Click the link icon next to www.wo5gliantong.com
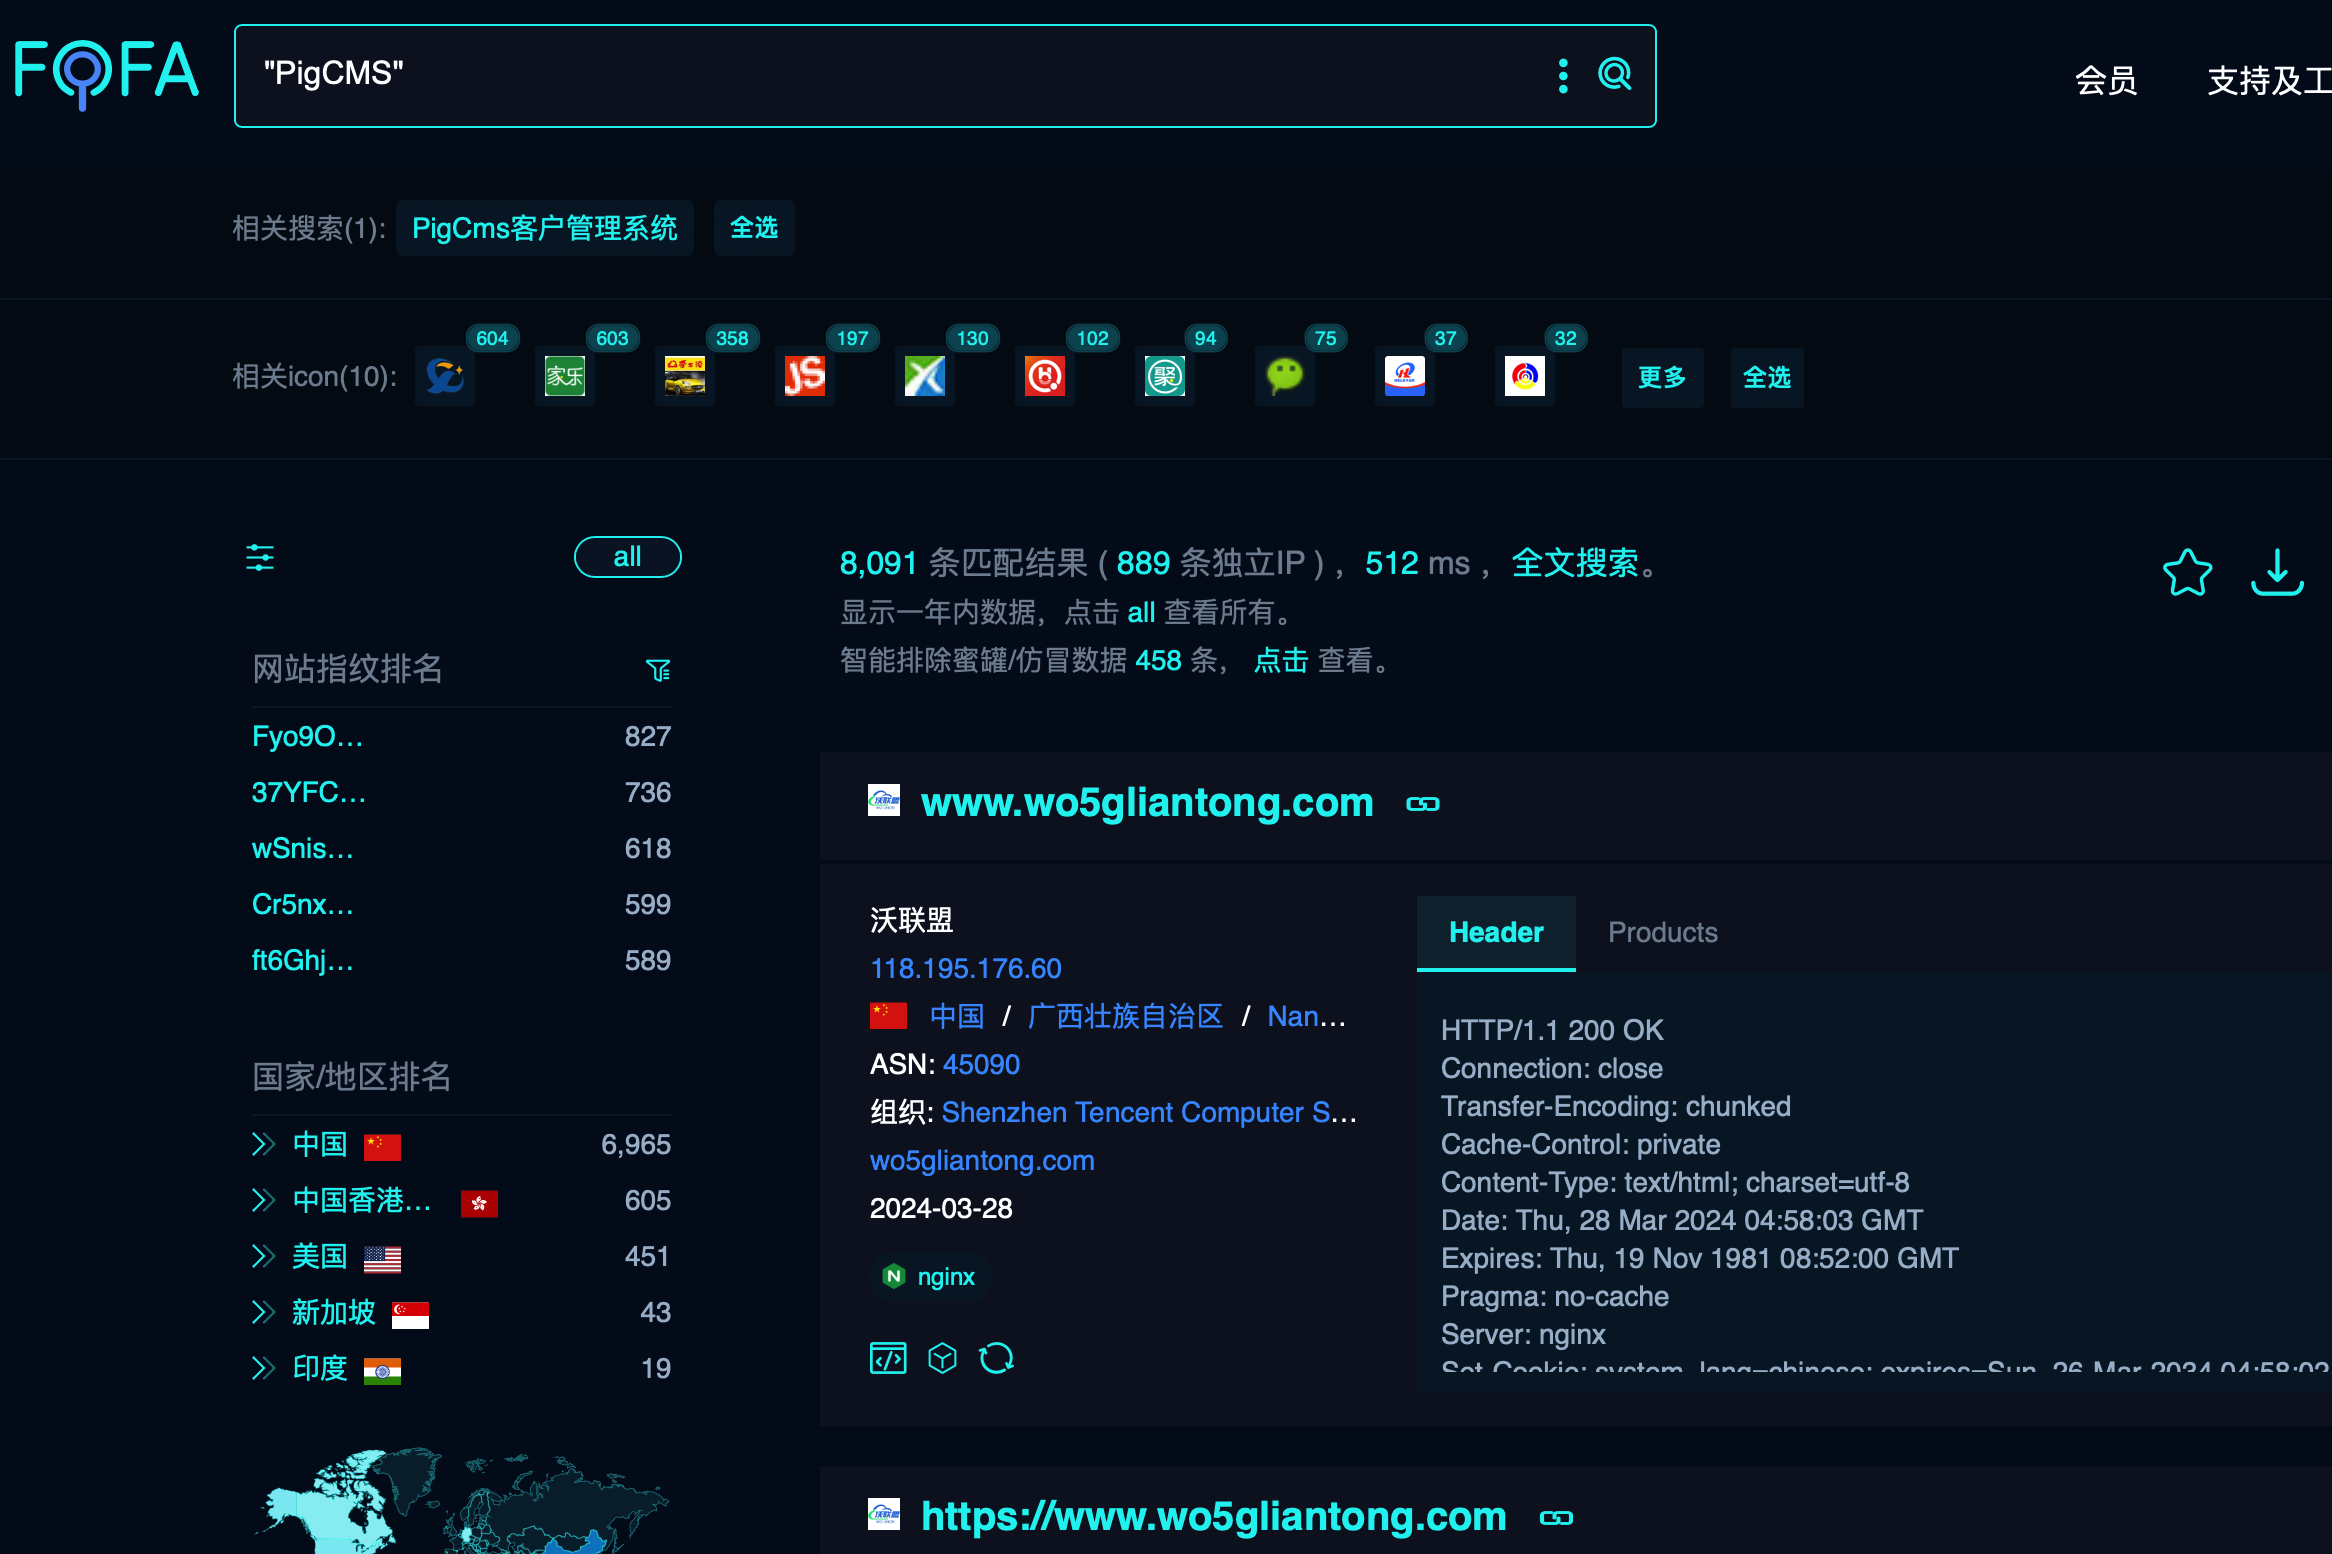 [x=1422, y=802]
